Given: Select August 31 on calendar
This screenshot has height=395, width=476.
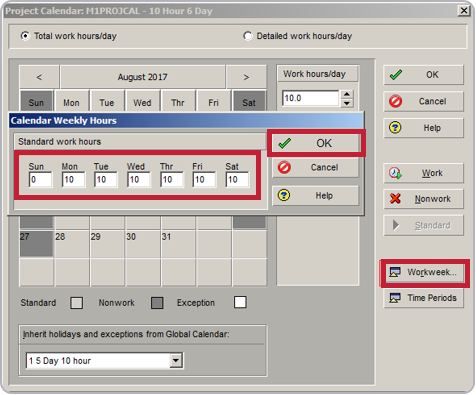Looking at the screenshot, I should (x=178, y=244).
